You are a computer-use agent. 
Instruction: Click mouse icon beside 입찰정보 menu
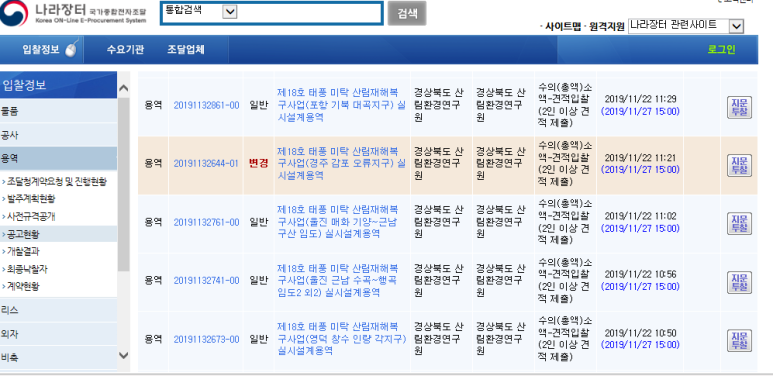click(x=71, y=50)
